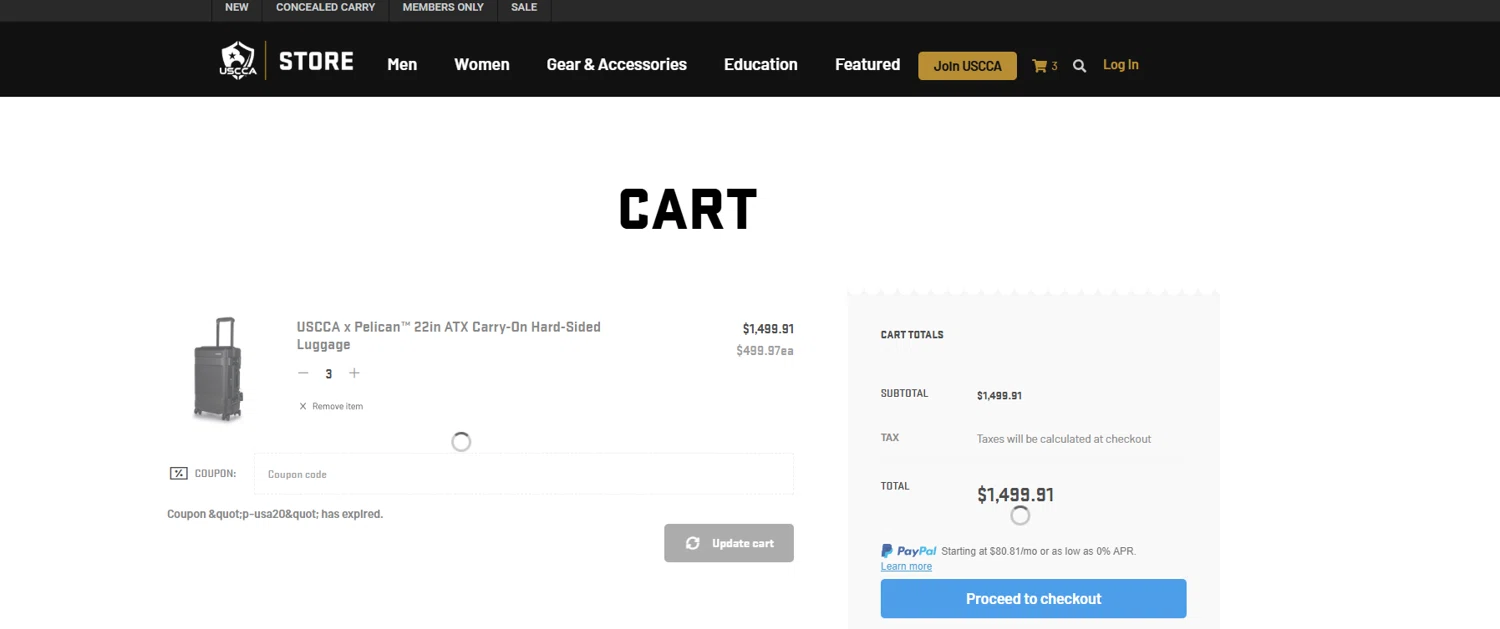
Task: Open the Members Only top link
Action: pyautogui.click(x=443, y=8)
